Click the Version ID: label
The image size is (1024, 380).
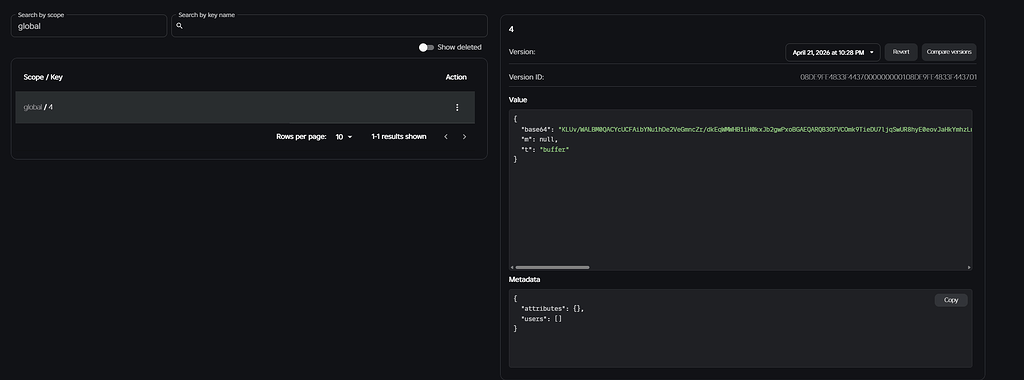click(526, 77)
